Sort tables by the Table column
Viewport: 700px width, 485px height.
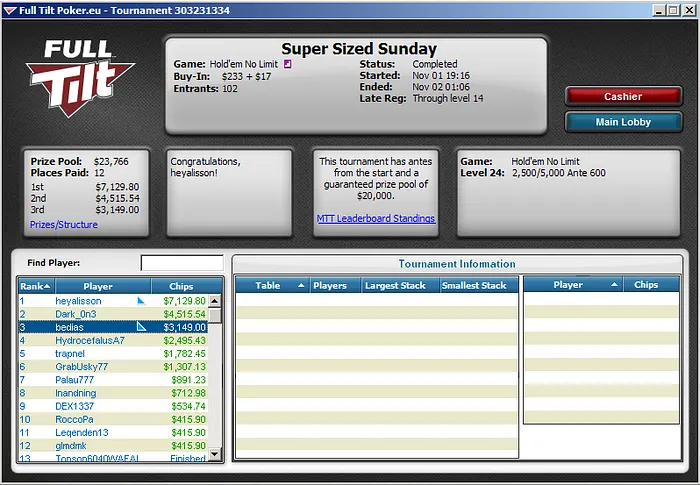268,285
